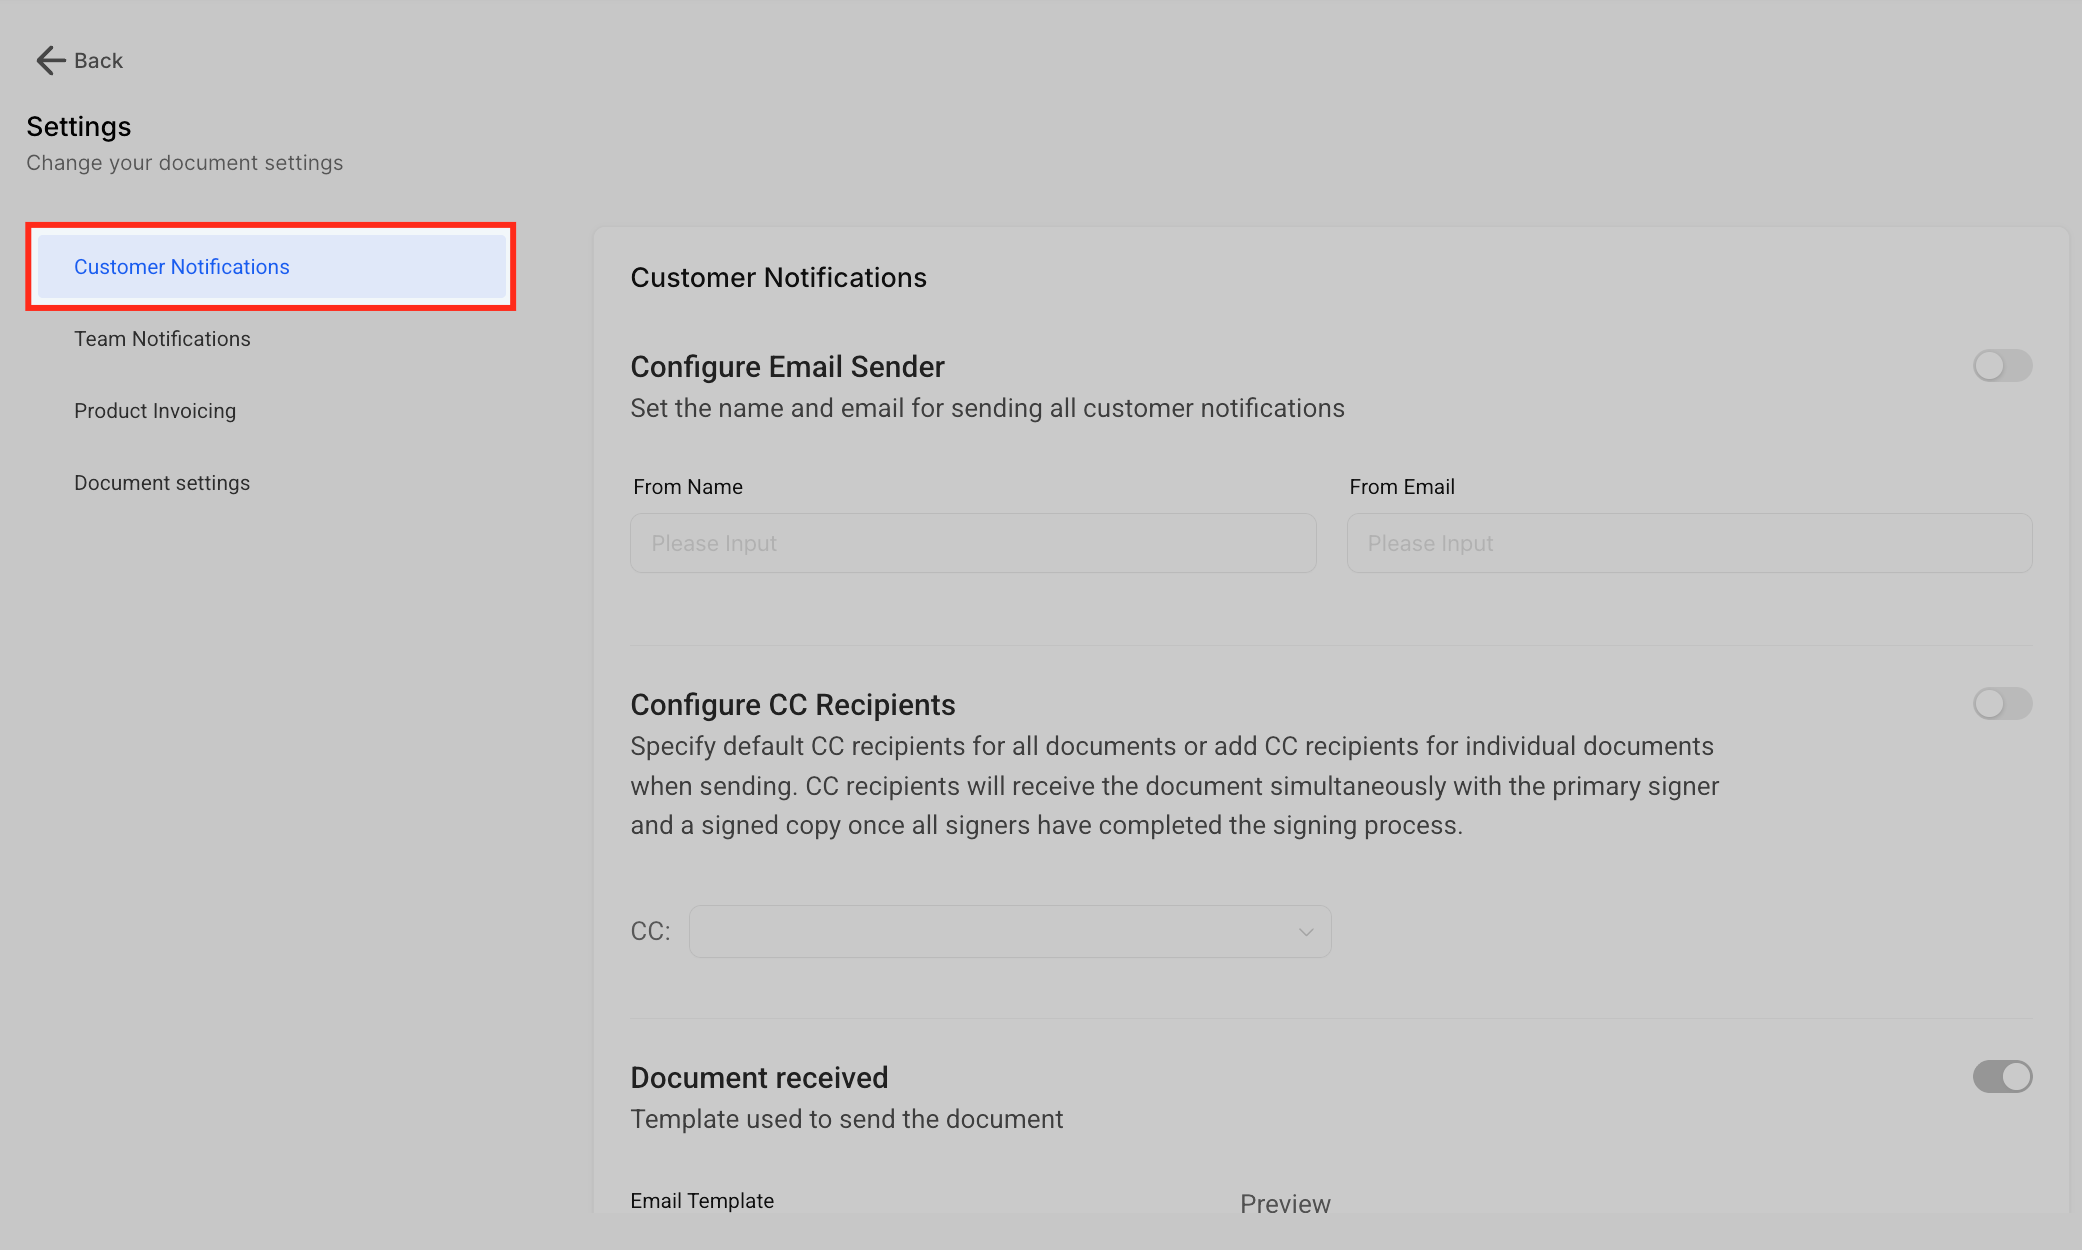Open the CC recipients dropdown
Viewport: 2082px width, 1250px height.
coord(1008,932)
